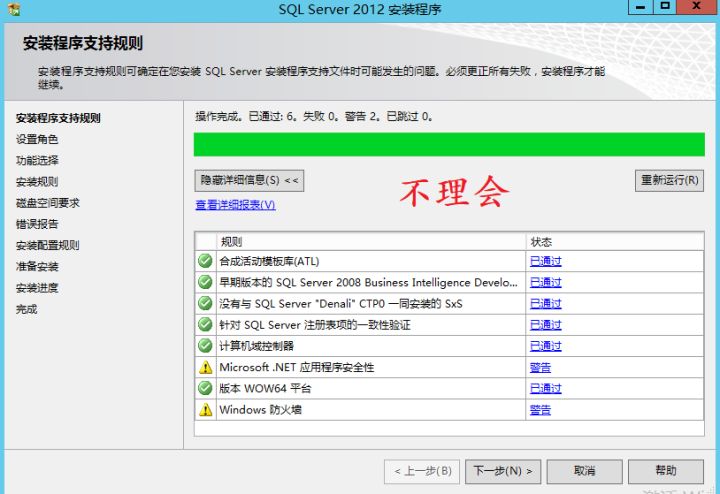Open 已通过 link for 计算机域控制器
Image resolution: width=720 pixels, height=494 pixels.
click(x=546, y=346)
